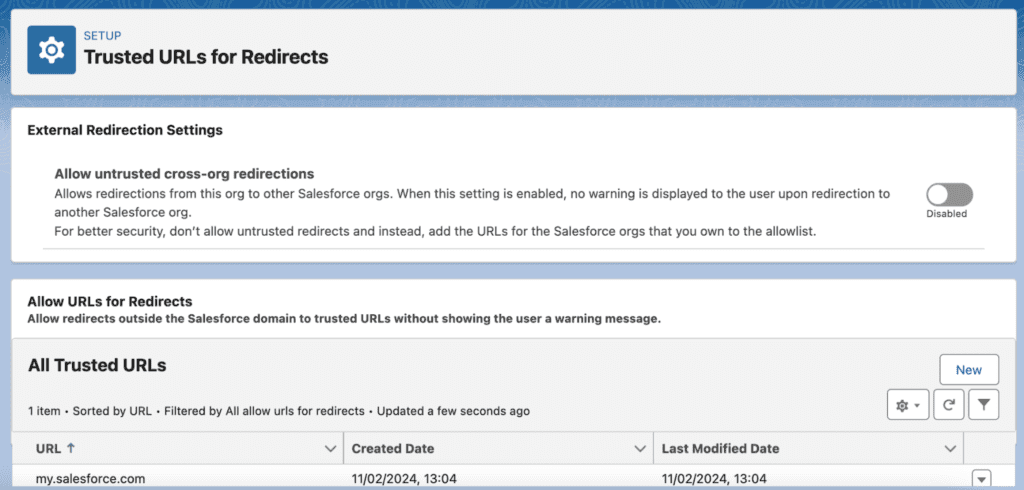
Task: Open the list view controls gear menu
Action: pyautogui.click(x=907, y=405)
